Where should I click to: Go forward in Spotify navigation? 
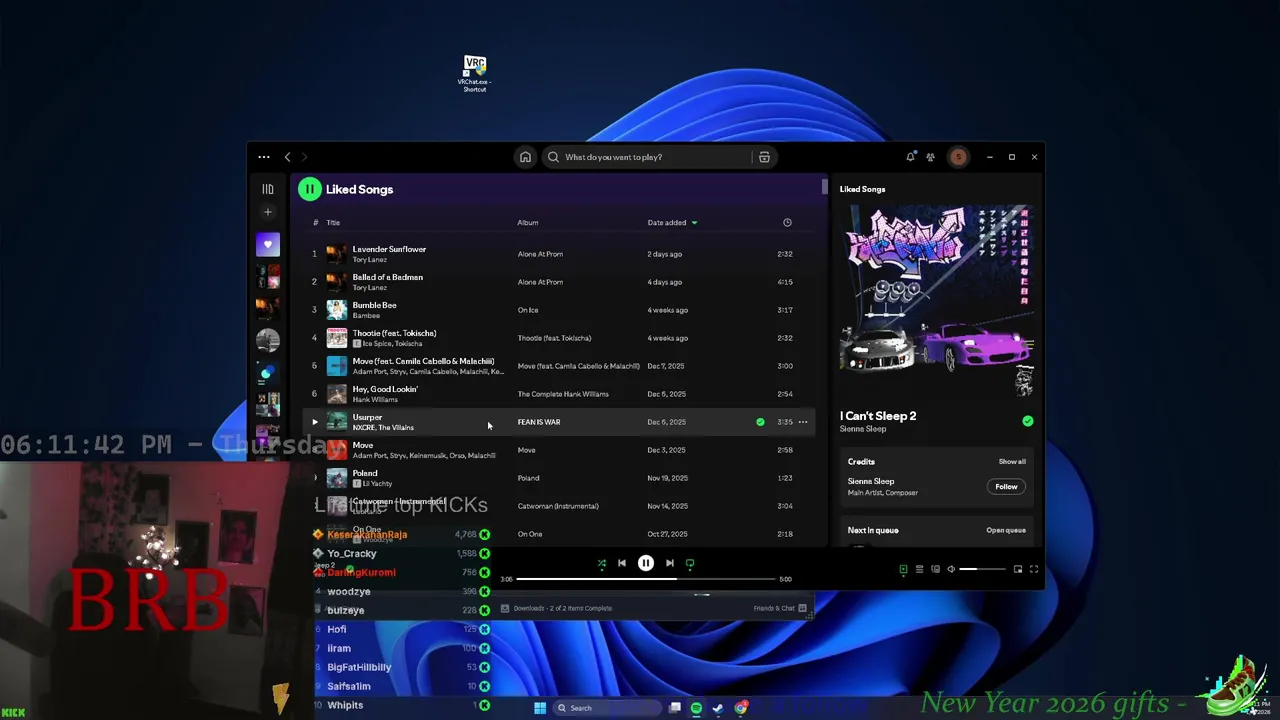point(305,157)
